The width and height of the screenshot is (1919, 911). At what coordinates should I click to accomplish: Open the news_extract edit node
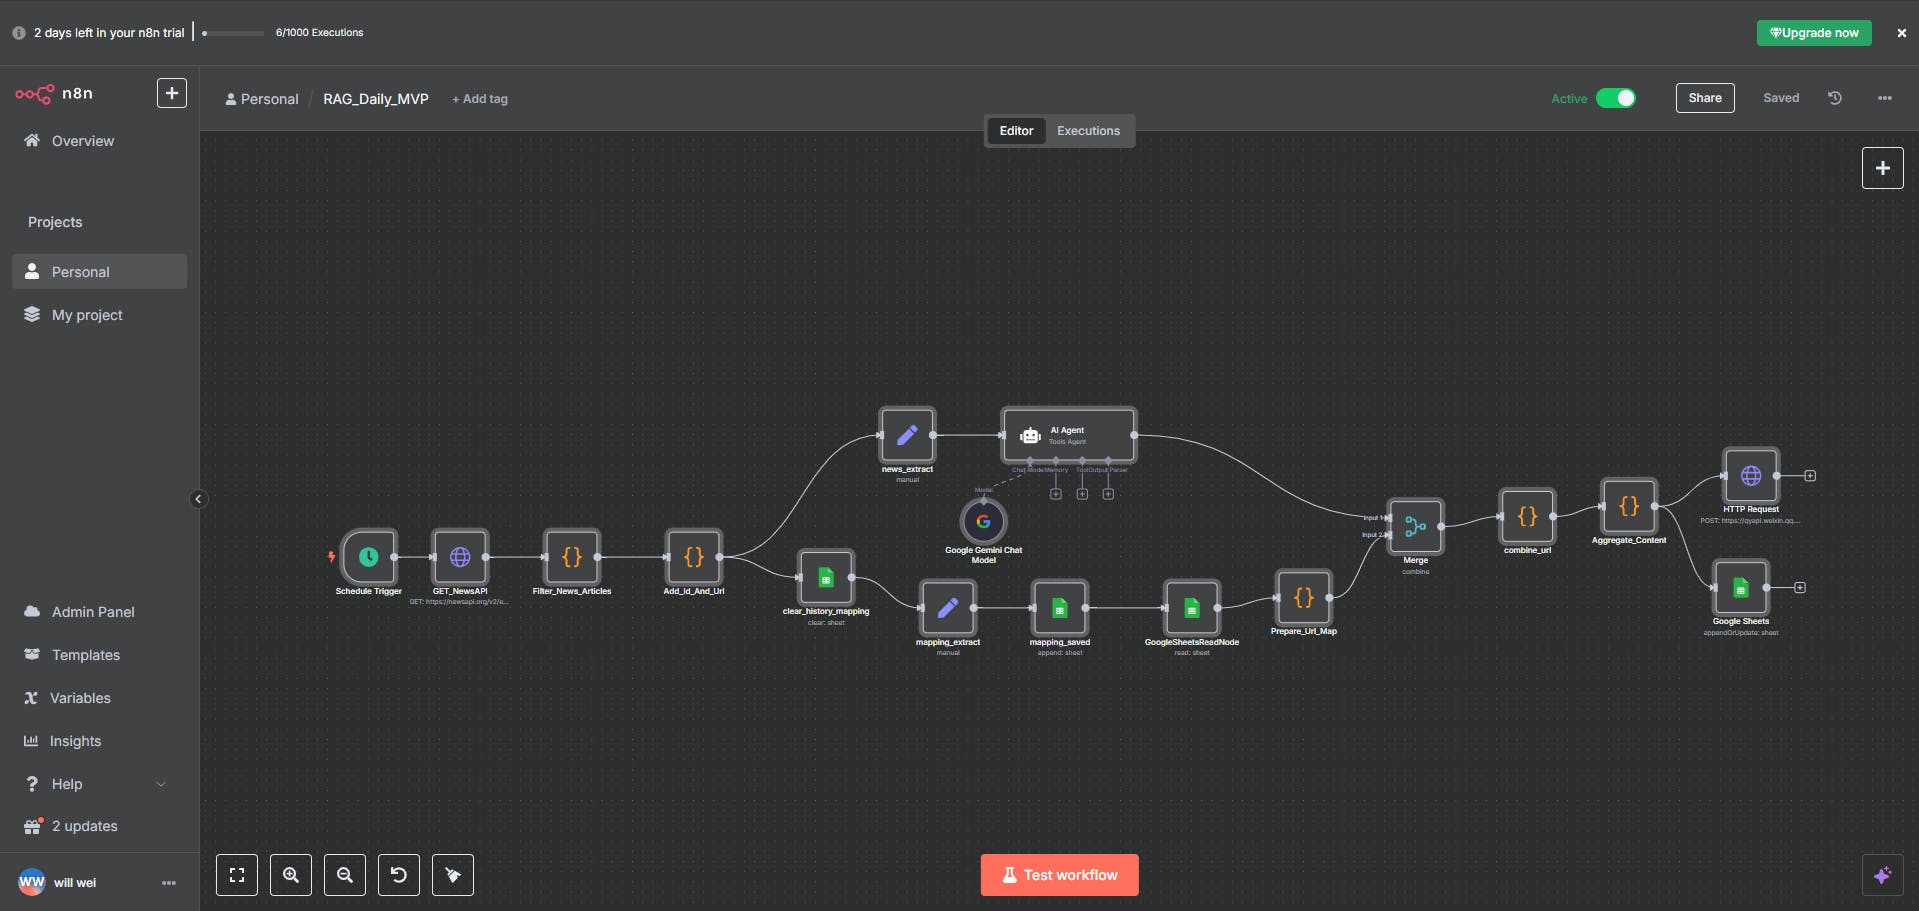[907, 435]
